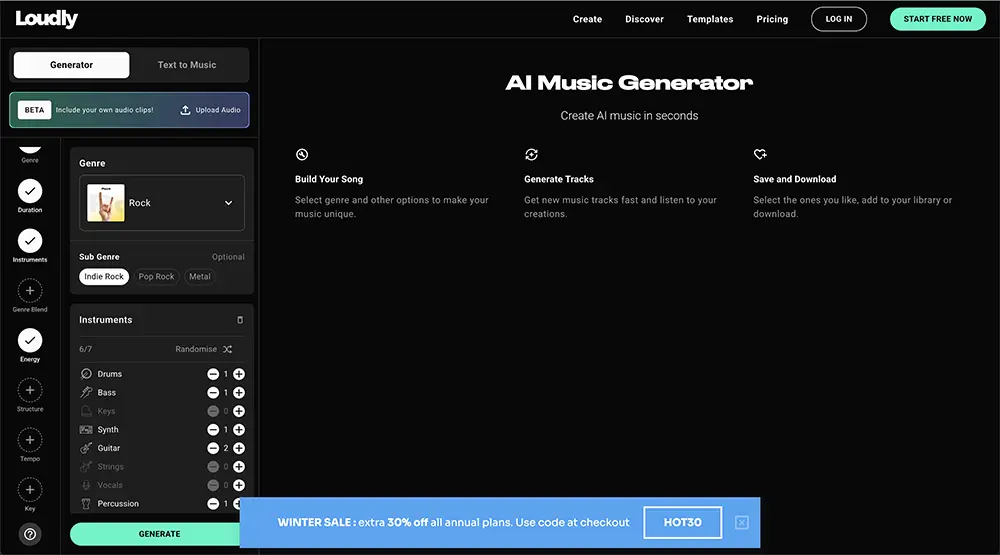This screenshot has width=1000, height=555.
Task: Close the Winter Sale banner
Action: [x=742, y=523]
